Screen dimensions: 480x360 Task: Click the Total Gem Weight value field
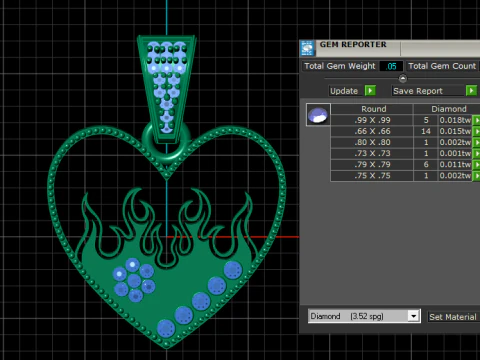pyautogui.click(x=391, y=66)
